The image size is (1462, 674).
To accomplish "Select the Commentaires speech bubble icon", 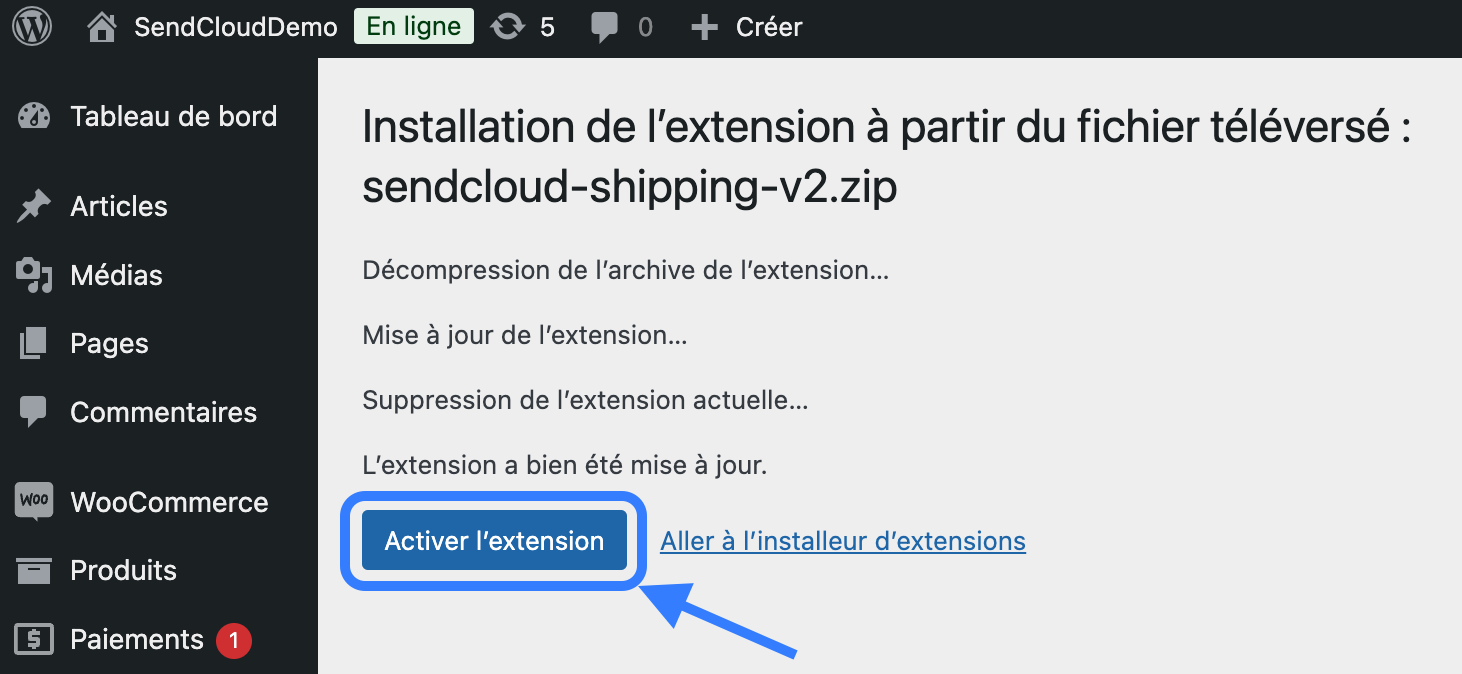I will tap(34, 412).
